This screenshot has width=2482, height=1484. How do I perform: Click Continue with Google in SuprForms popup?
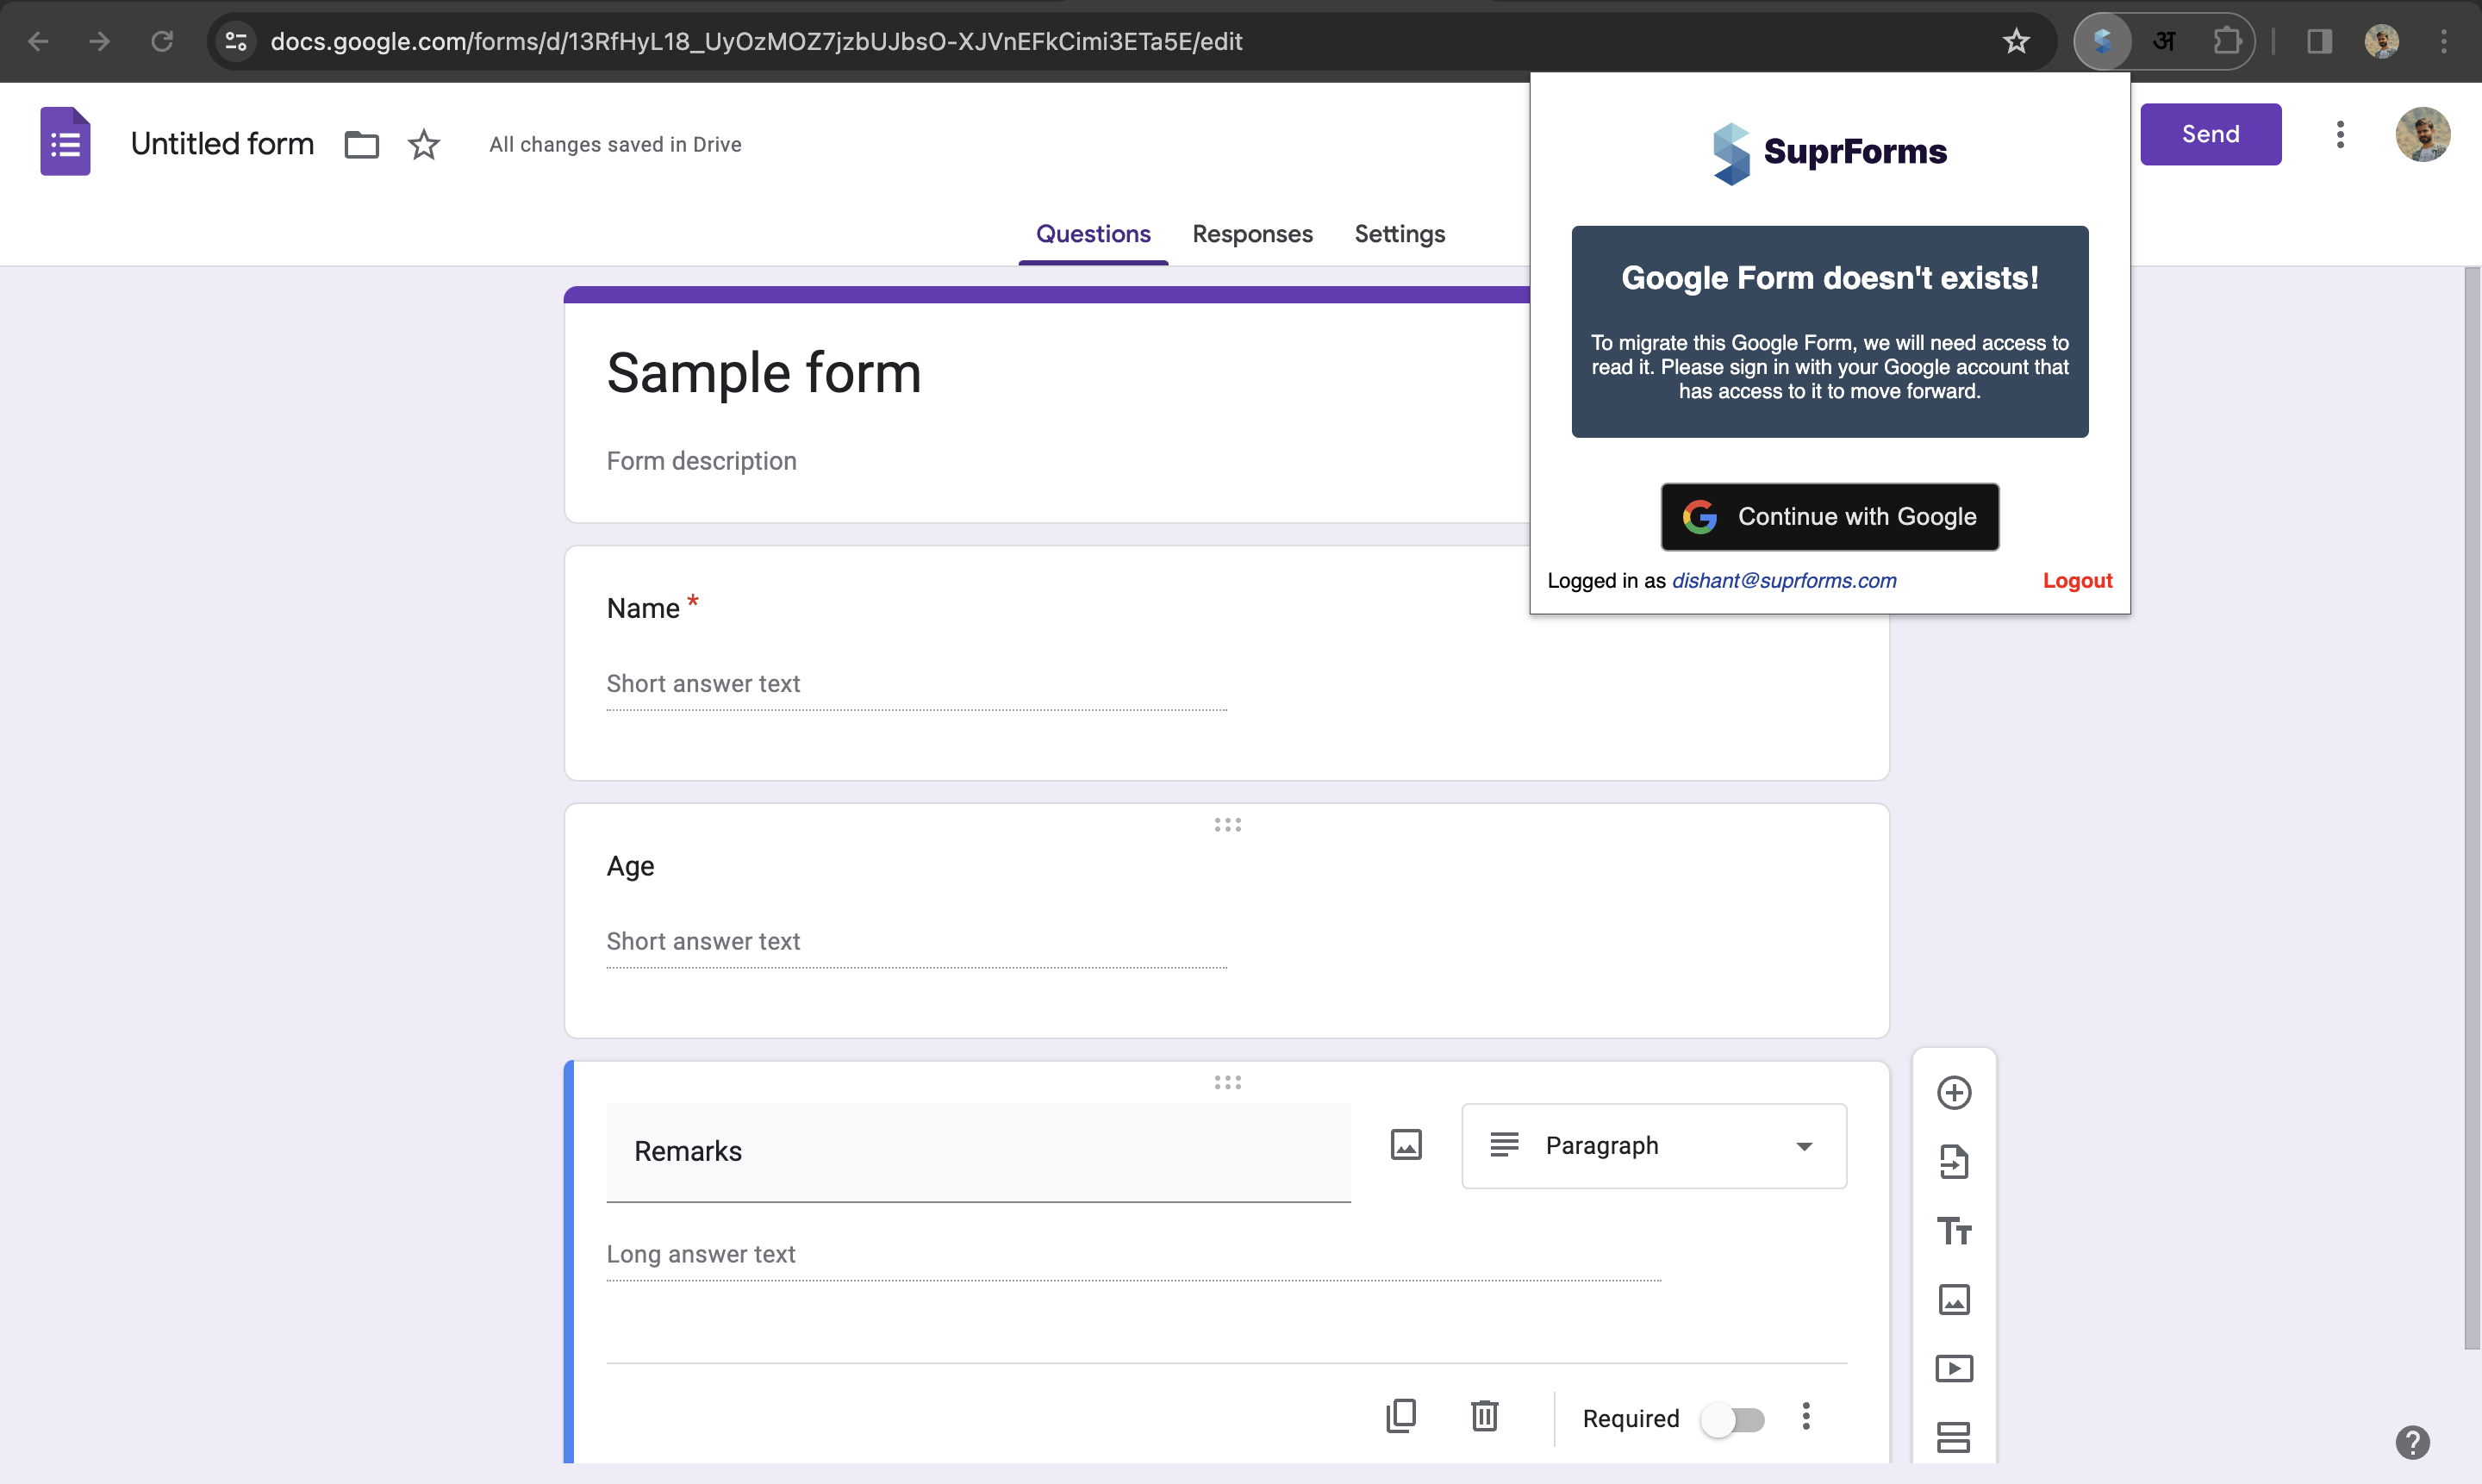(x=1829, y=517)
